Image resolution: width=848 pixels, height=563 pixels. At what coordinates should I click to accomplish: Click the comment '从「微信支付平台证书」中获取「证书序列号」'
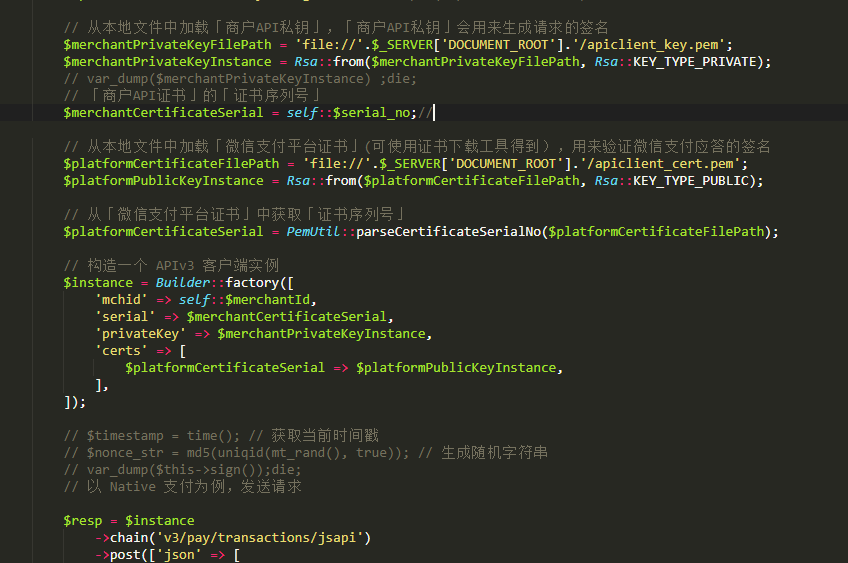(x=235, y=215)
